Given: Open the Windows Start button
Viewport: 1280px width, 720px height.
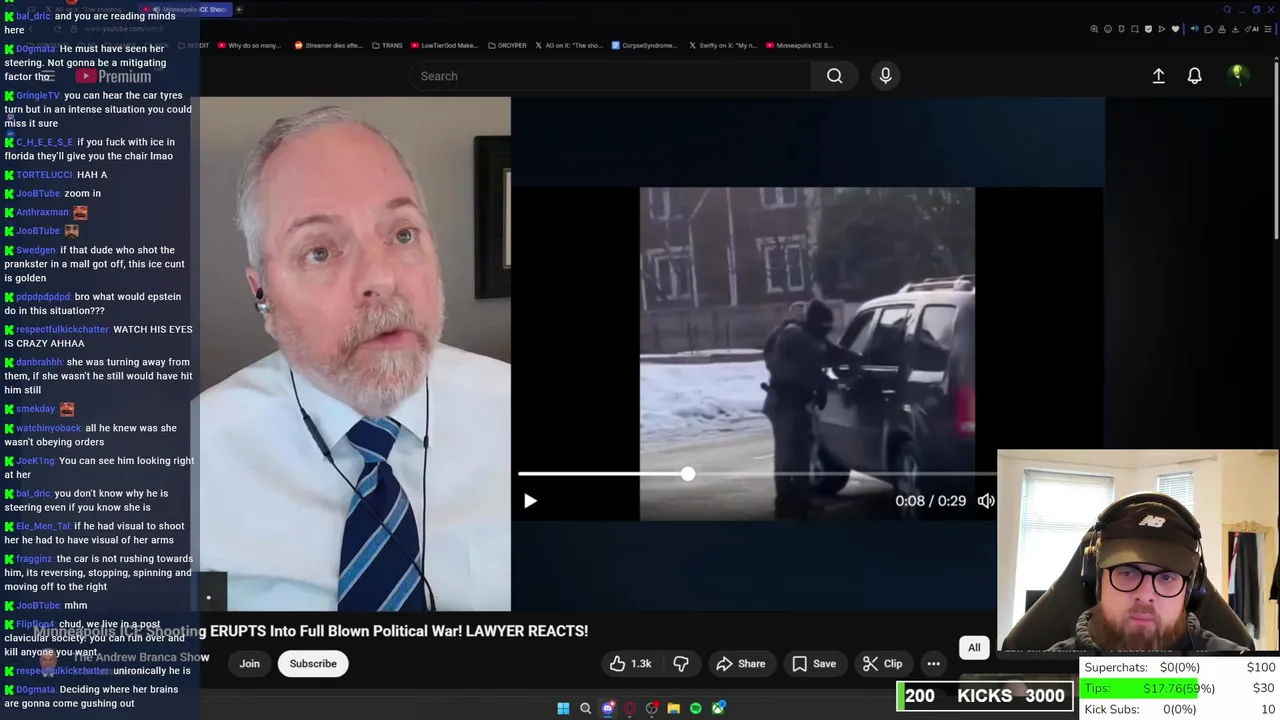Looking at the screenshot, I should 563,708.
